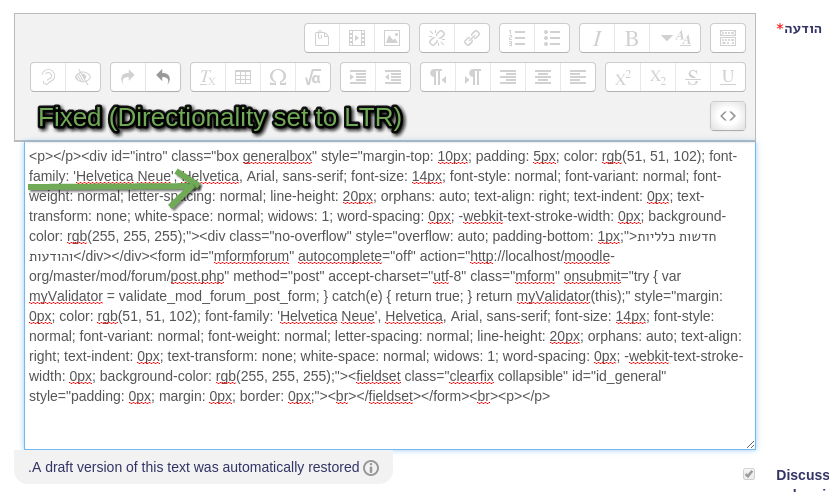
Task: Apply subscript with the X₂ button
Action: [658, 77]
